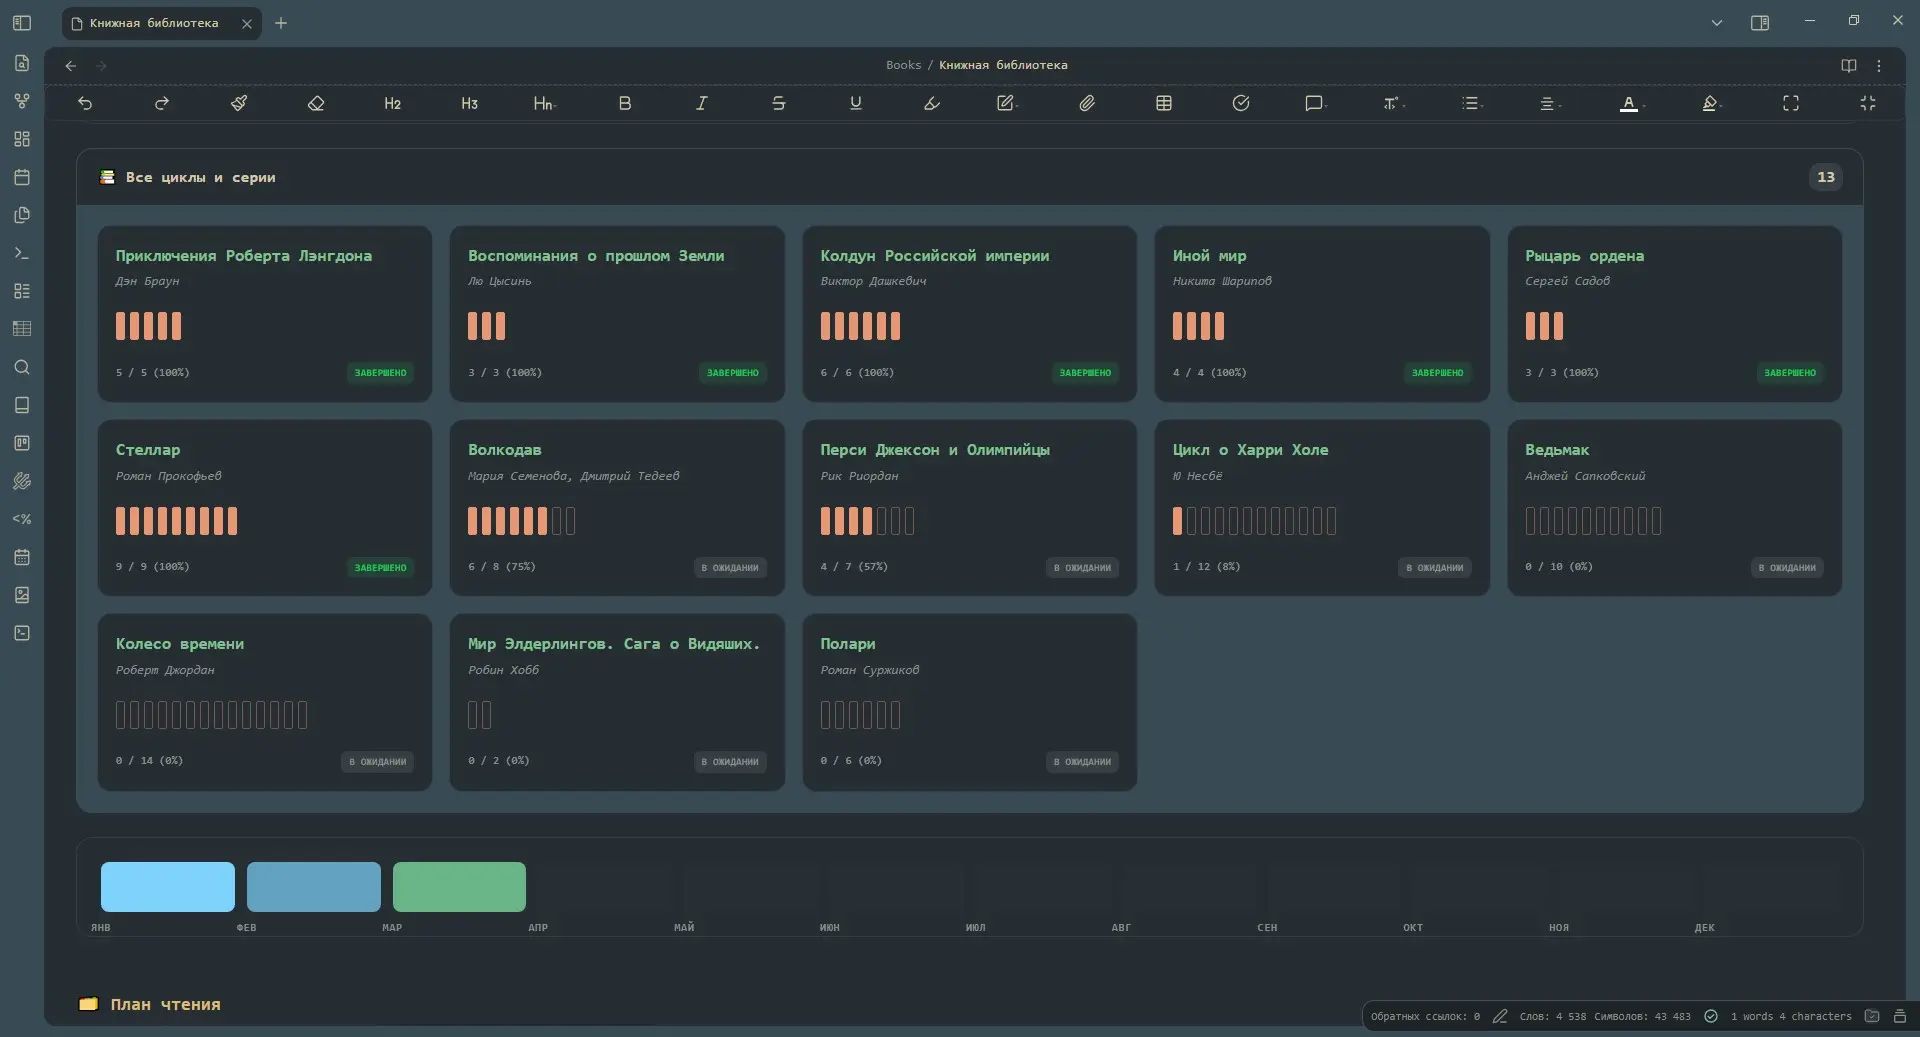Image resolution: width=1920 pixels, height=1037 pixels.
Task: Click the paperclip attachment icon
Action: click(x=1087, y=103)
